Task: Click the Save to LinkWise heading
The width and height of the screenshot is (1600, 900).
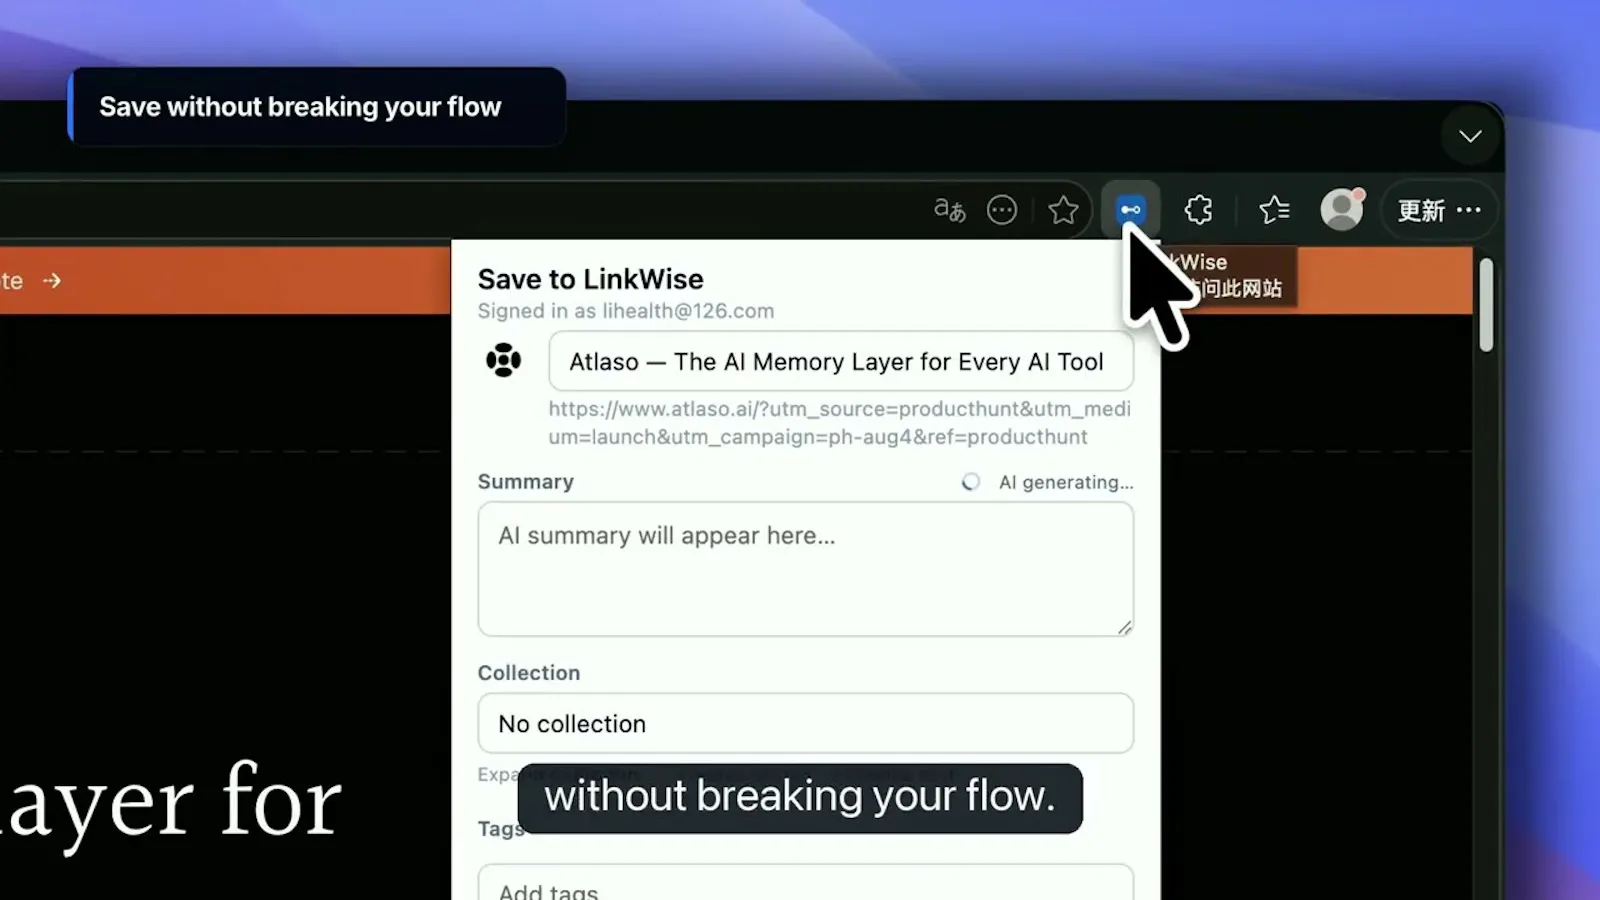Action: 590,279
